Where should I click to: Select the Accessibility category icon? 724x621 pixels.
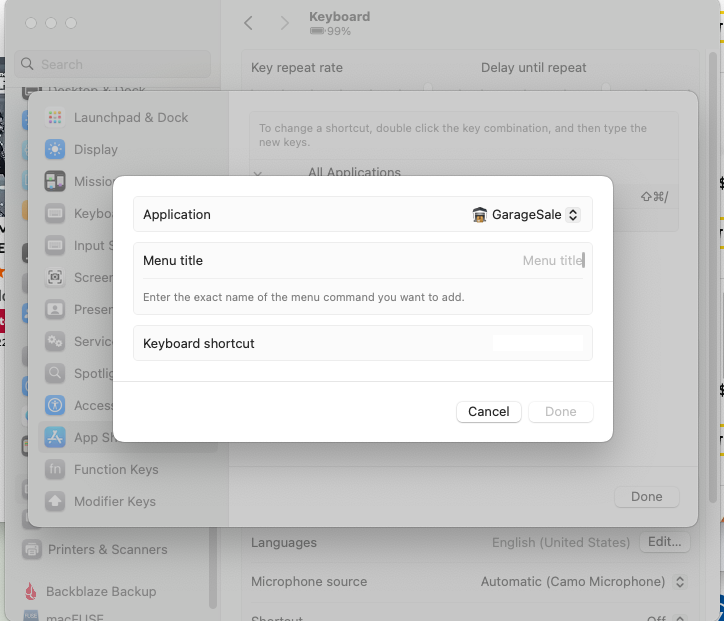click(x=55, y=406)
